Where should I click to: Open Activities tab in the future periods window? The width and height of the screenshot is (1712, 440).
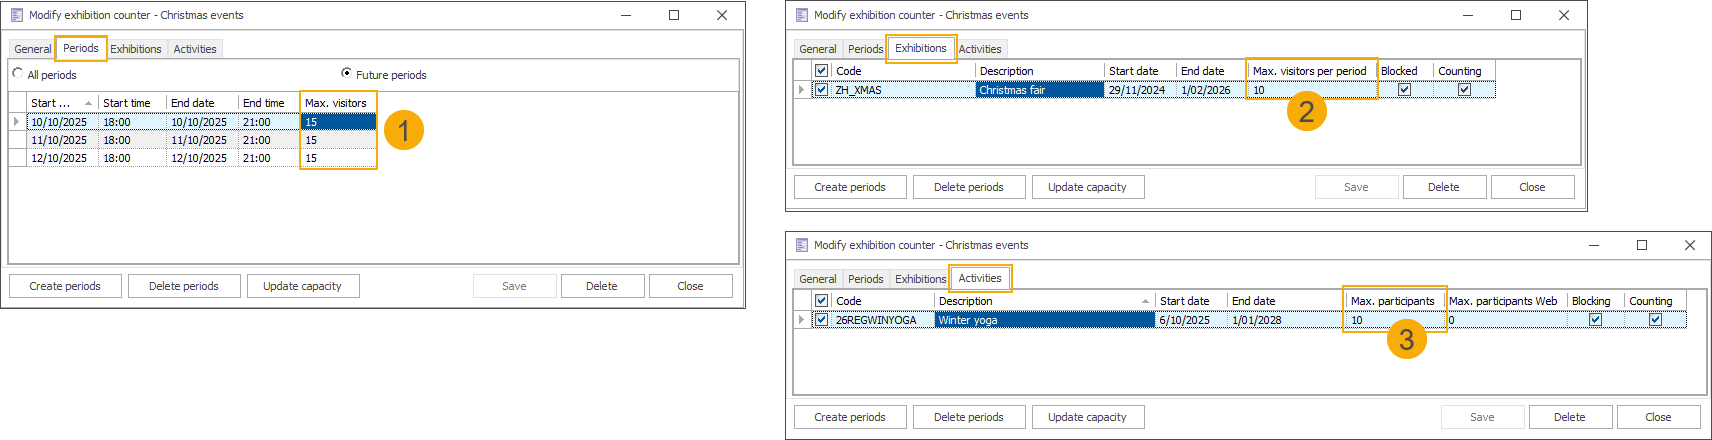point(194,49)
